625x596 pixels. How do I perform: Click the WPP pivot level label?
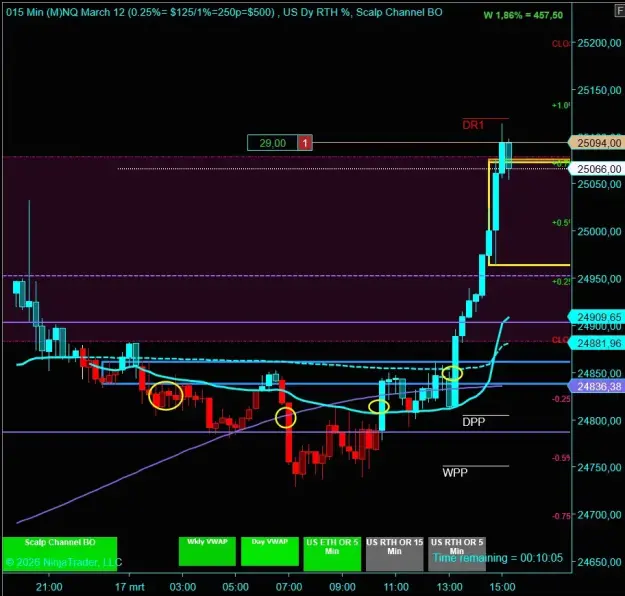pos(455,473)
